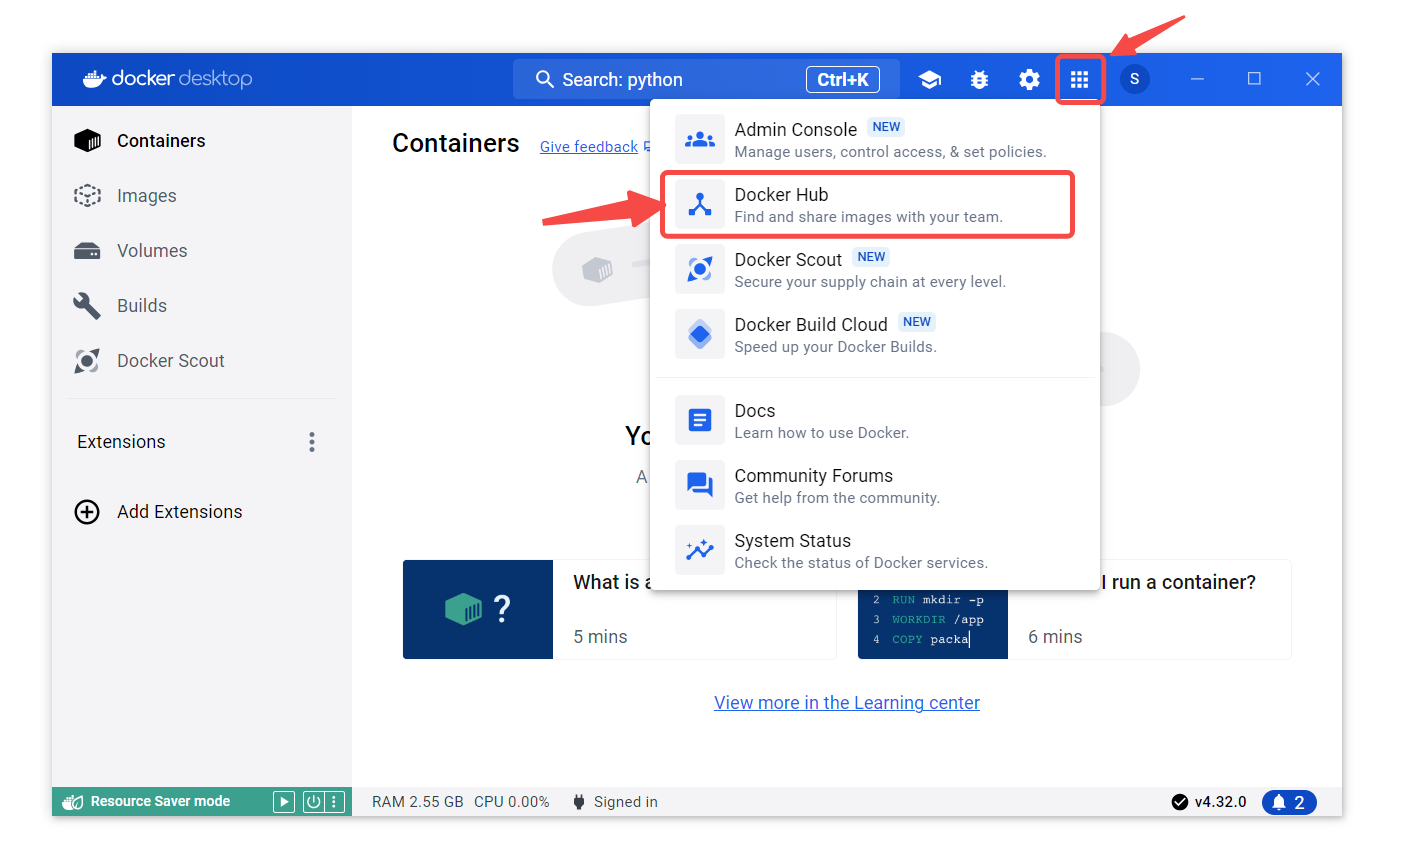Open Extensions three-dot options menu
1410x864 pixels.
pos(312,442)
